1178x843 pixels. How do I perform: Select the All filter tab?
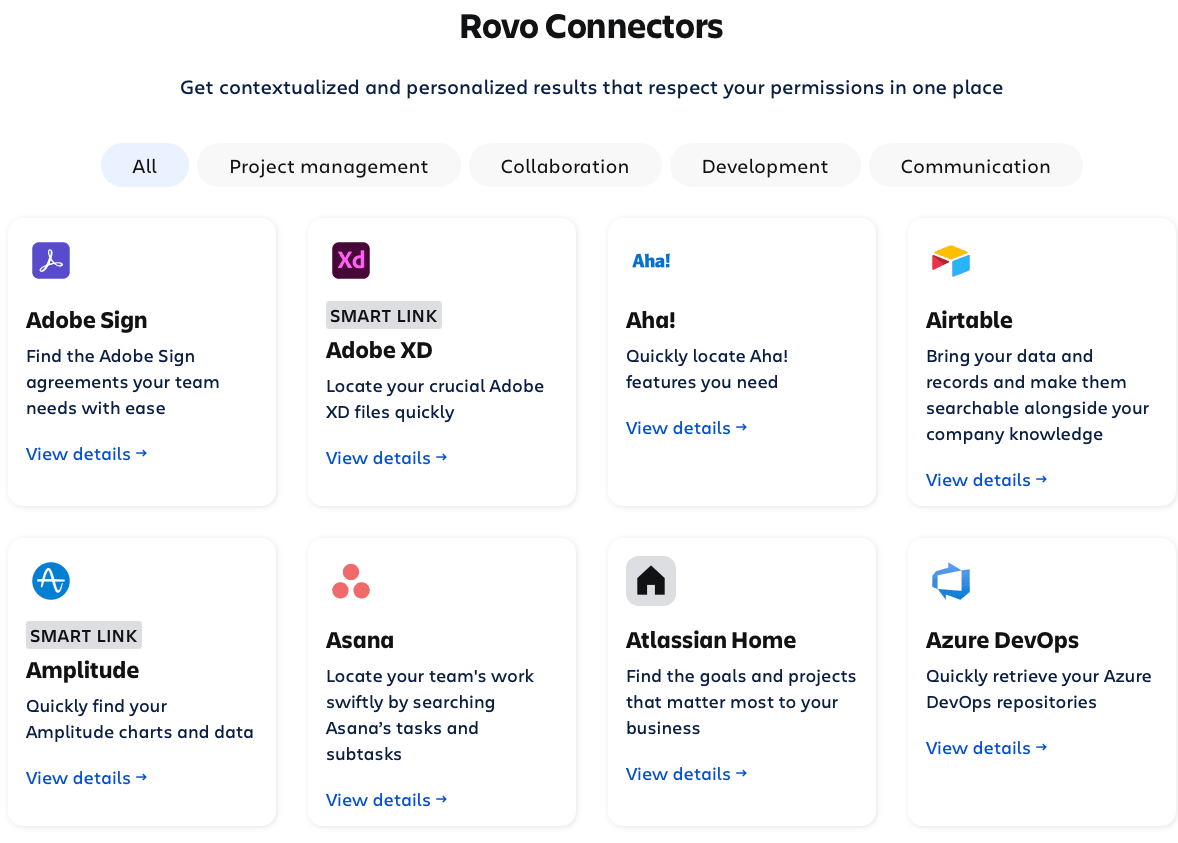145,165
